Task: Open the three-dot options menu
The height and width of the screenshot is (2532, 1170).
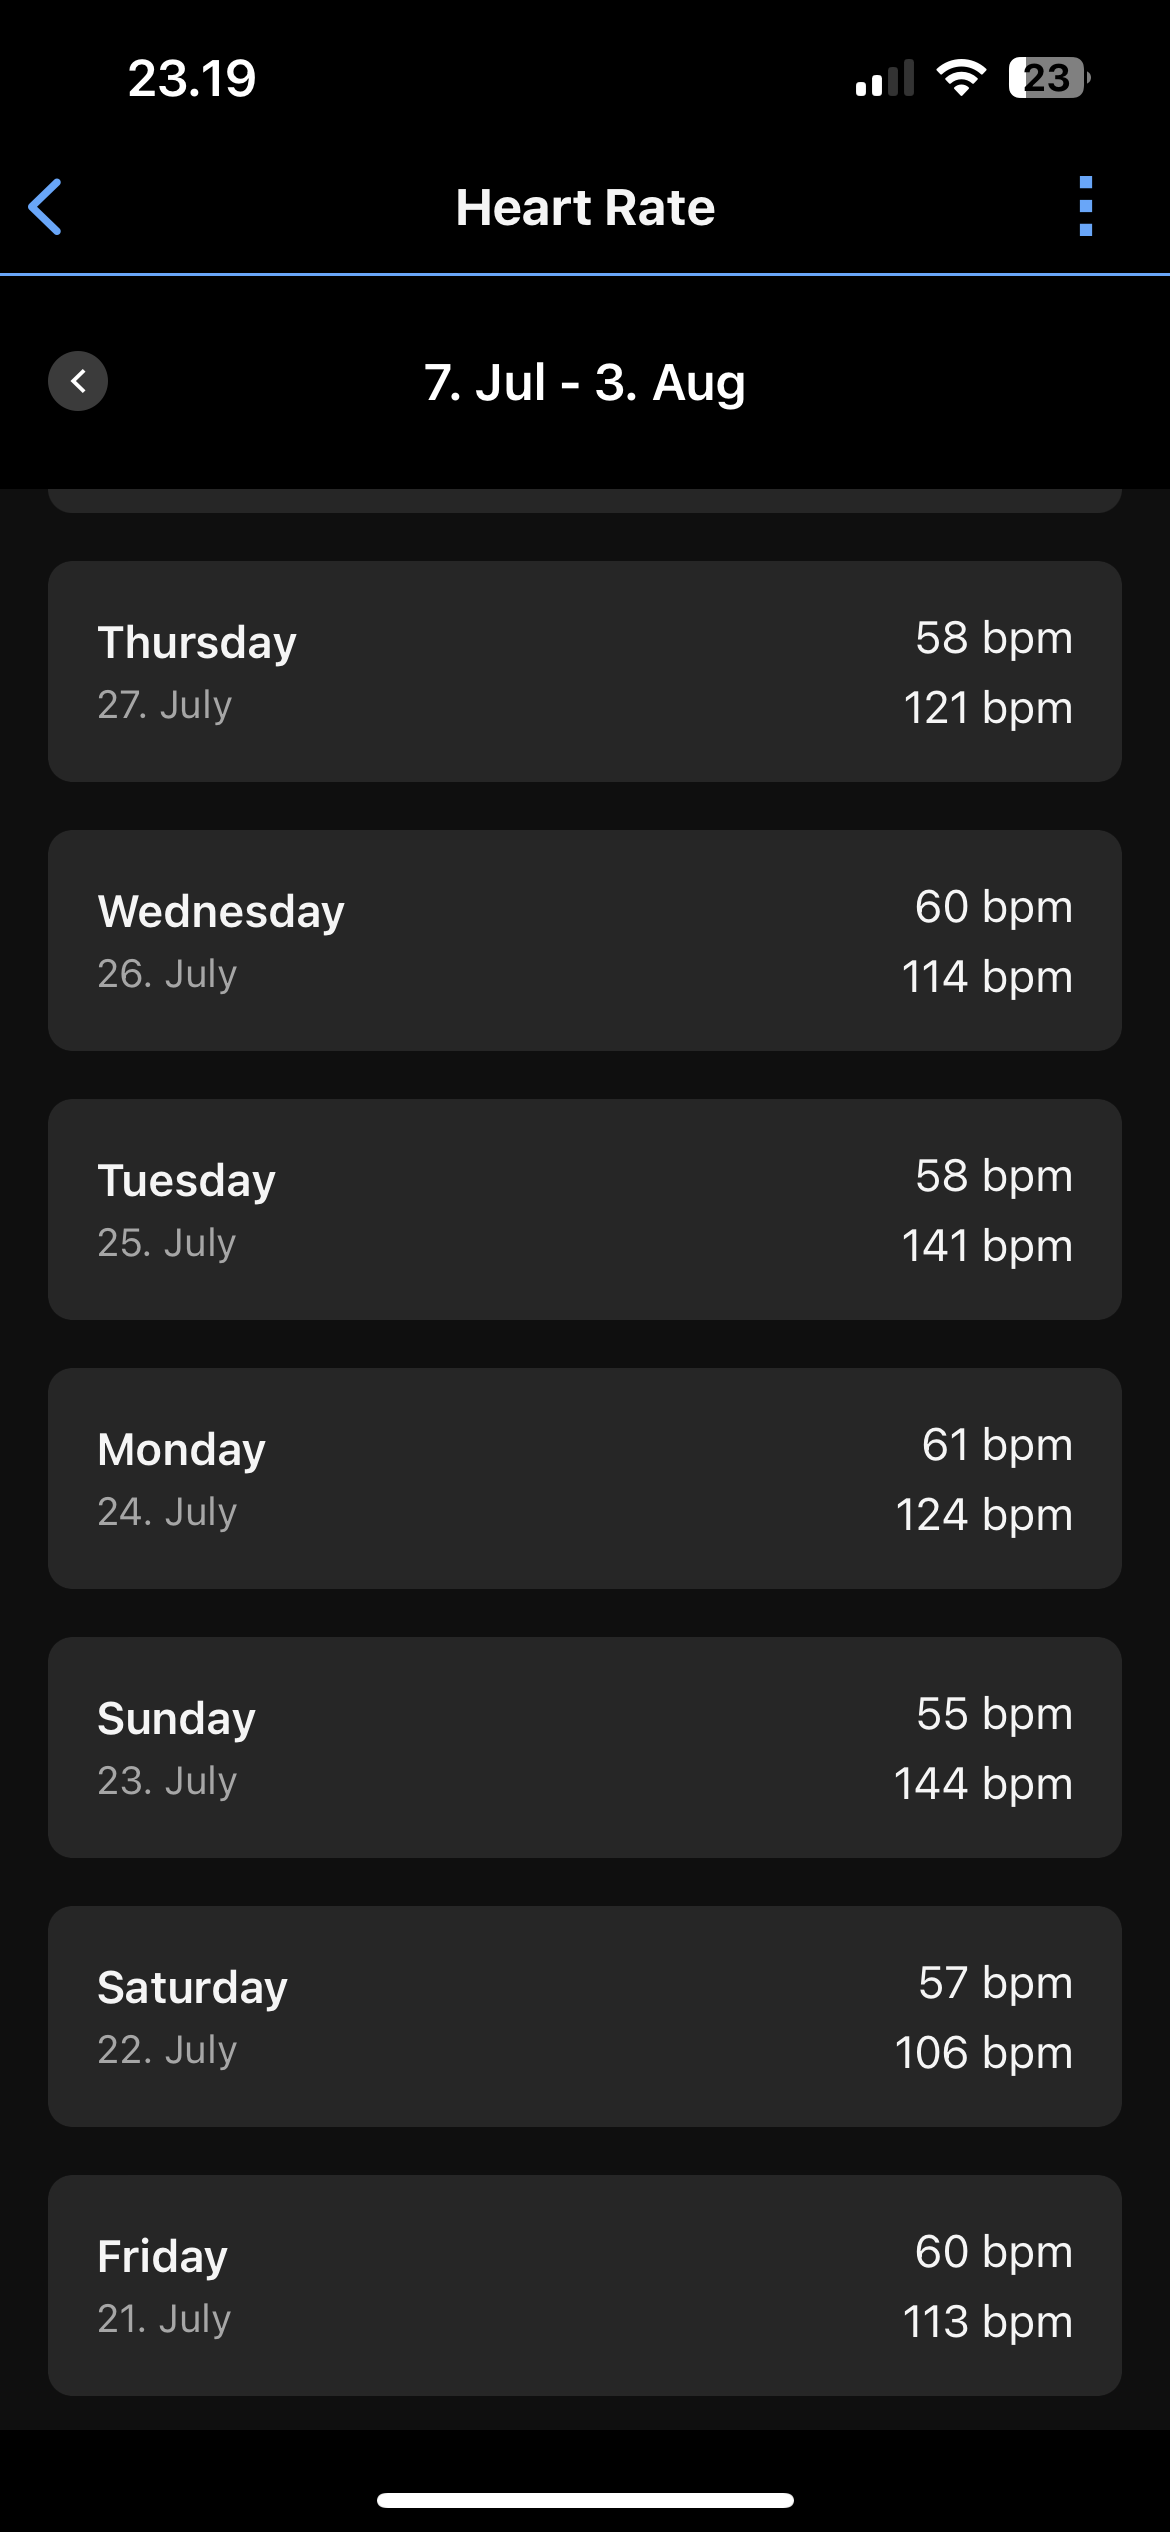Action: (1086, 207)
